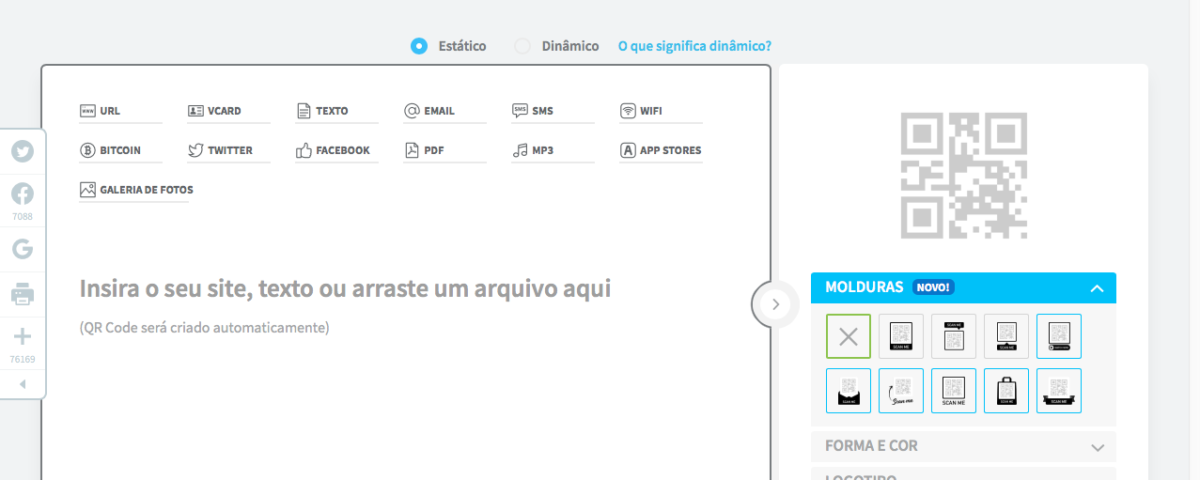Select the Dinâmico radio button
This screenshot has width=1200, height=480.
click(522, 46)
